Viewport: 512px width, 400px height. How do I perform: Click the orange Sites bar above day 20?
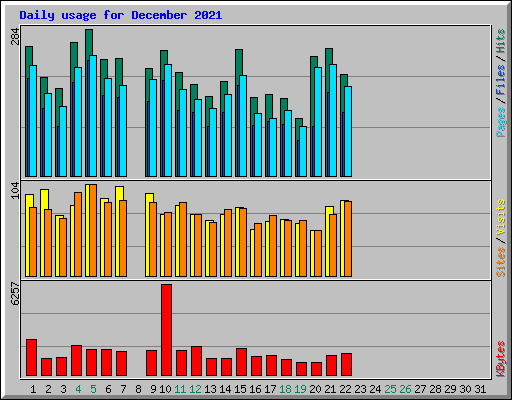(x=318, y=253)
